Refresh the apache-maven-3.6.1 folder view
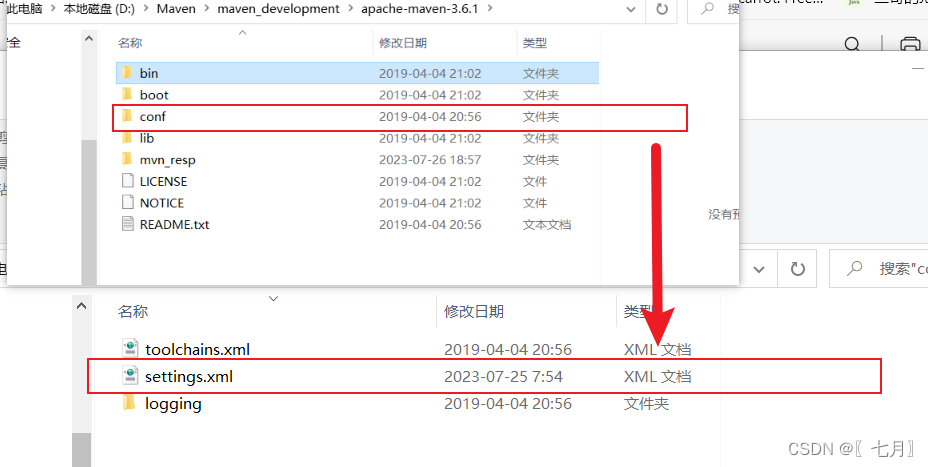The height and width of the screenshot is (467, 928). click(x=662, y=9)
